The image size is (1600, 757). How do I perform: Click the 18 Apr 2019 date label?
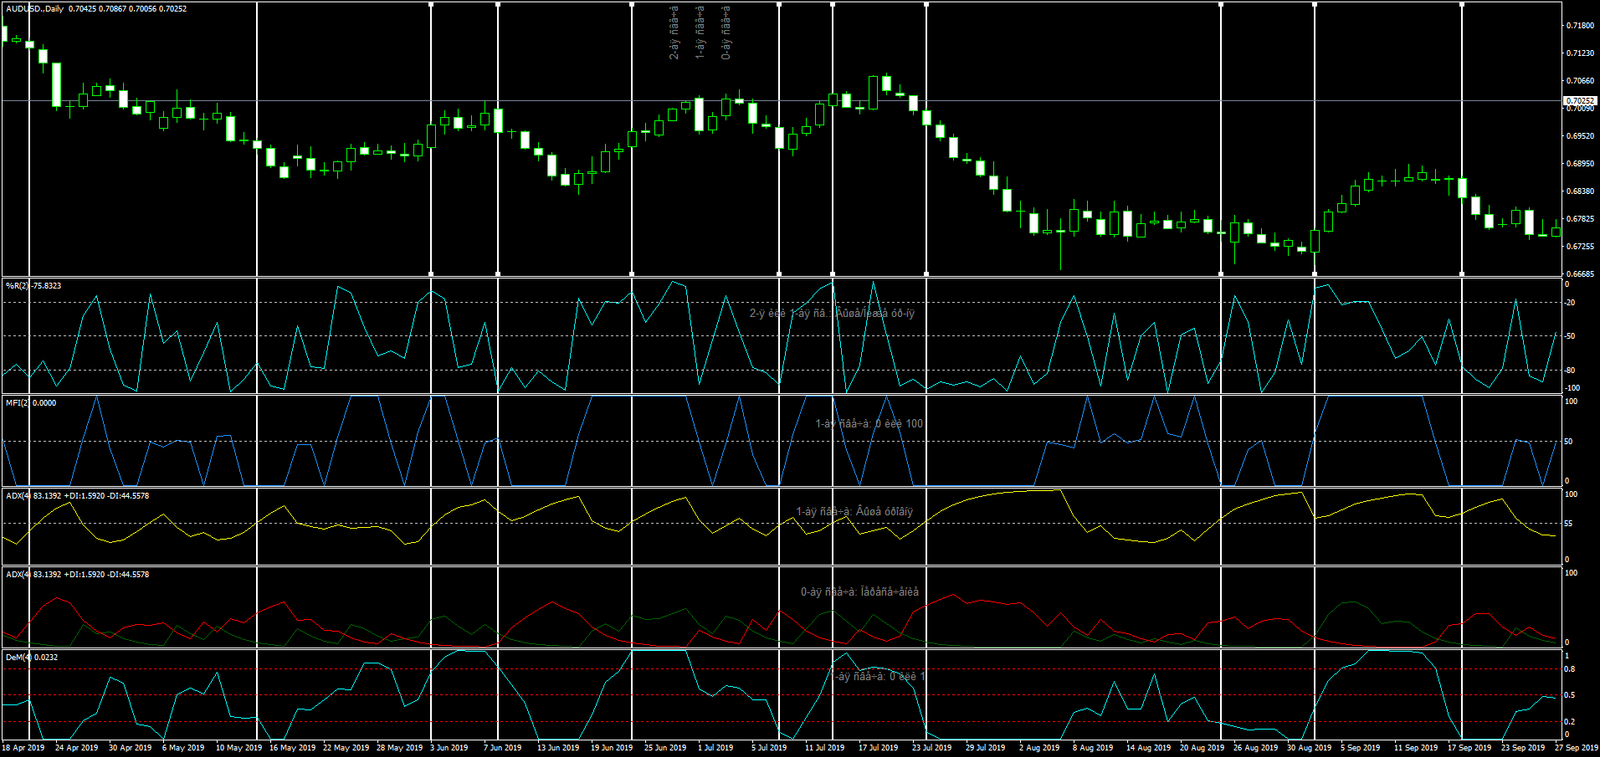[x=23, y=748]
